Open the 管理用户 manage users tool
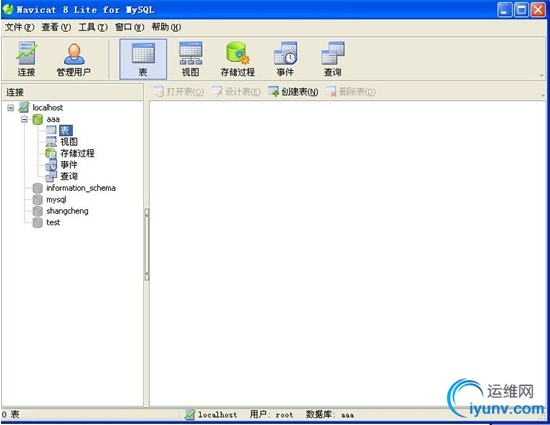 click(x=74, y=59)
